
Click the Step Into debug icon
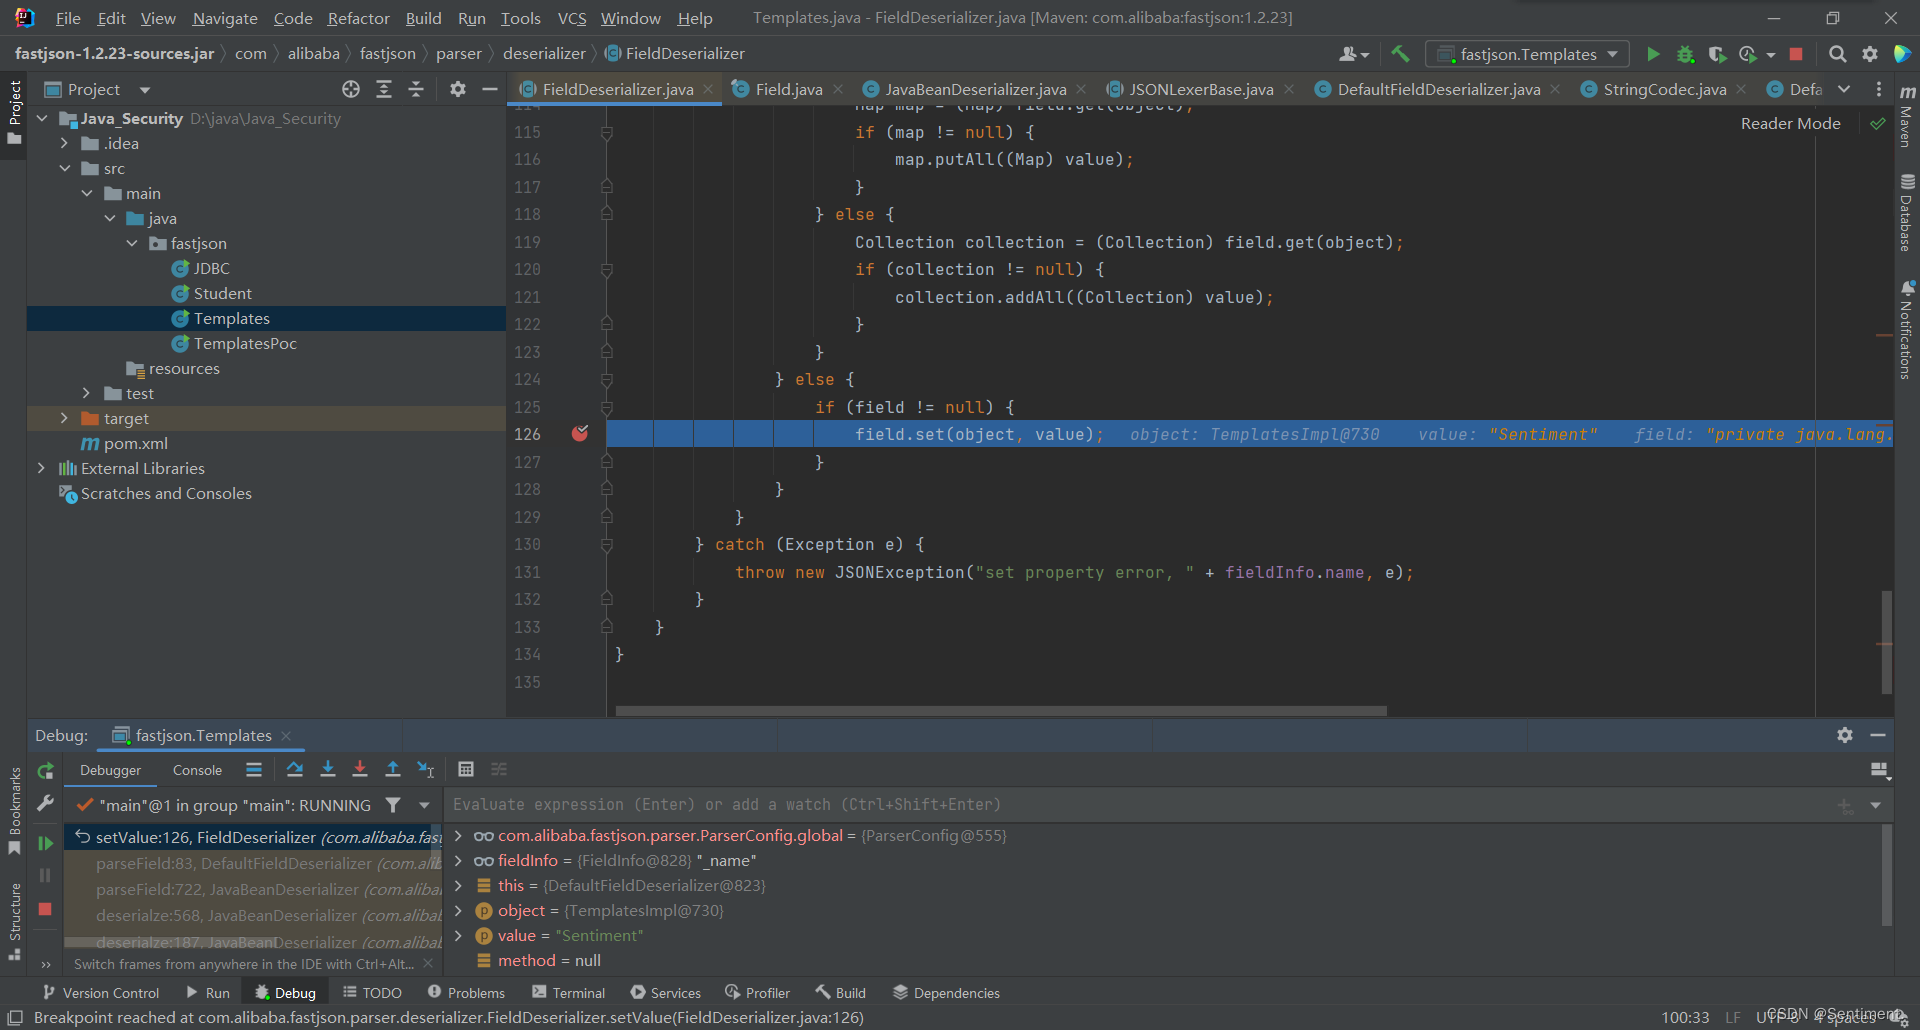(x=327, y=769)
